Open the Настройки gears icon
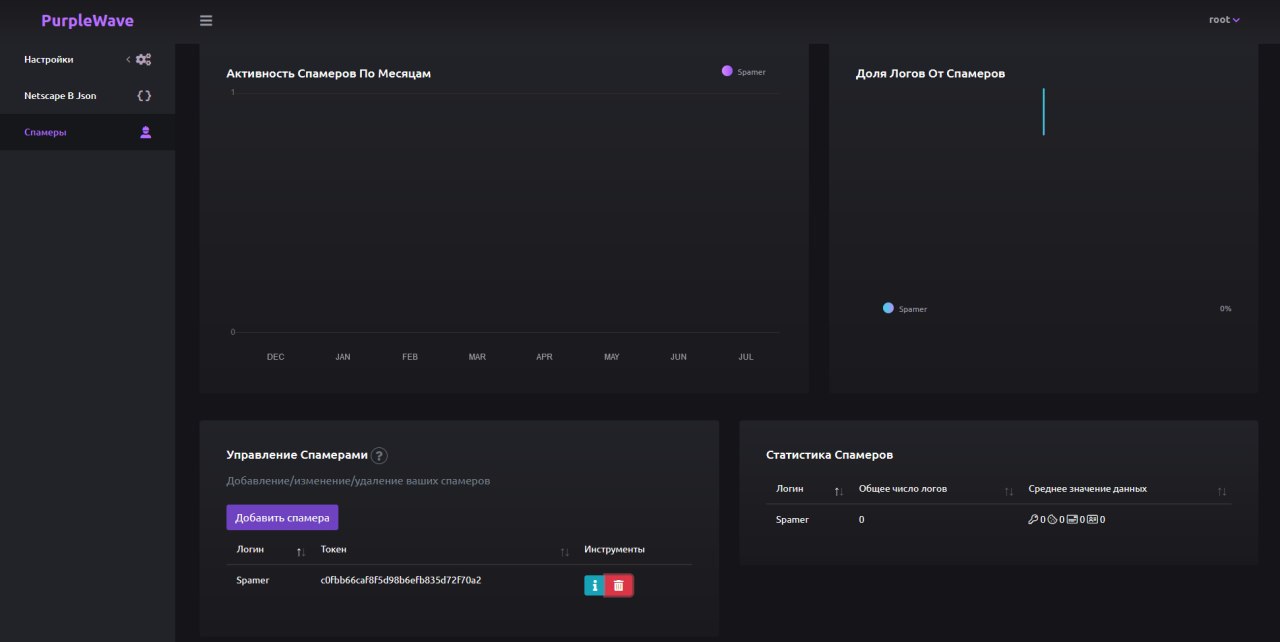This screenshot has width=1280, height=642. [x=144, y=59]
